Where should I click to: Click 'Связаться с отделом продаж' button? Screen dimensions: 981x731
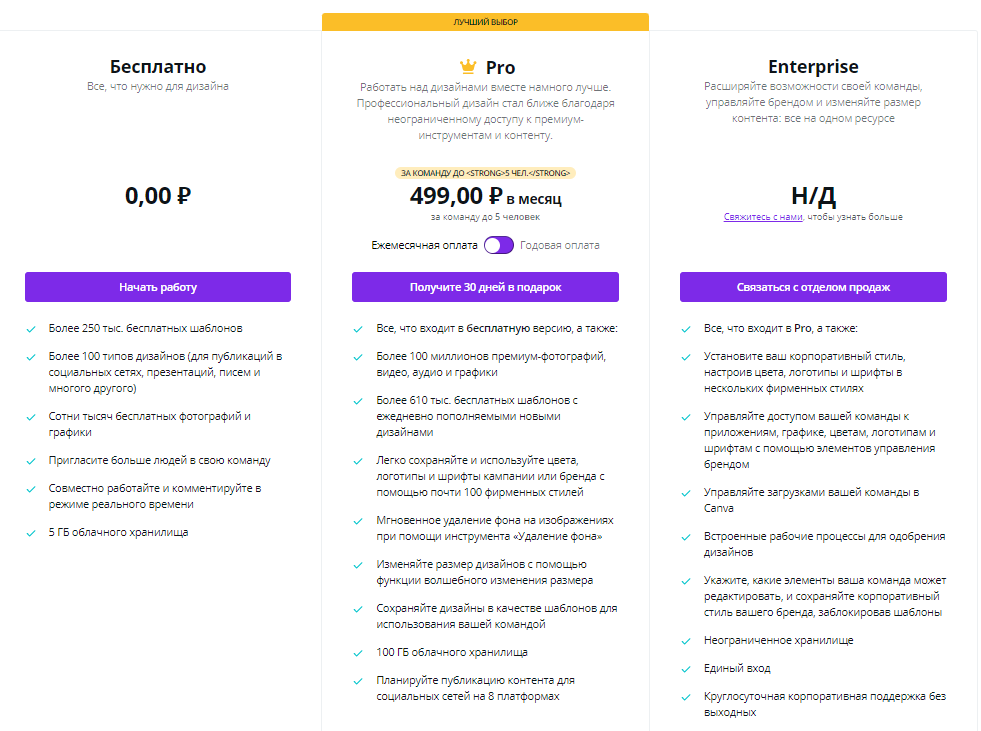coord(813,287)
